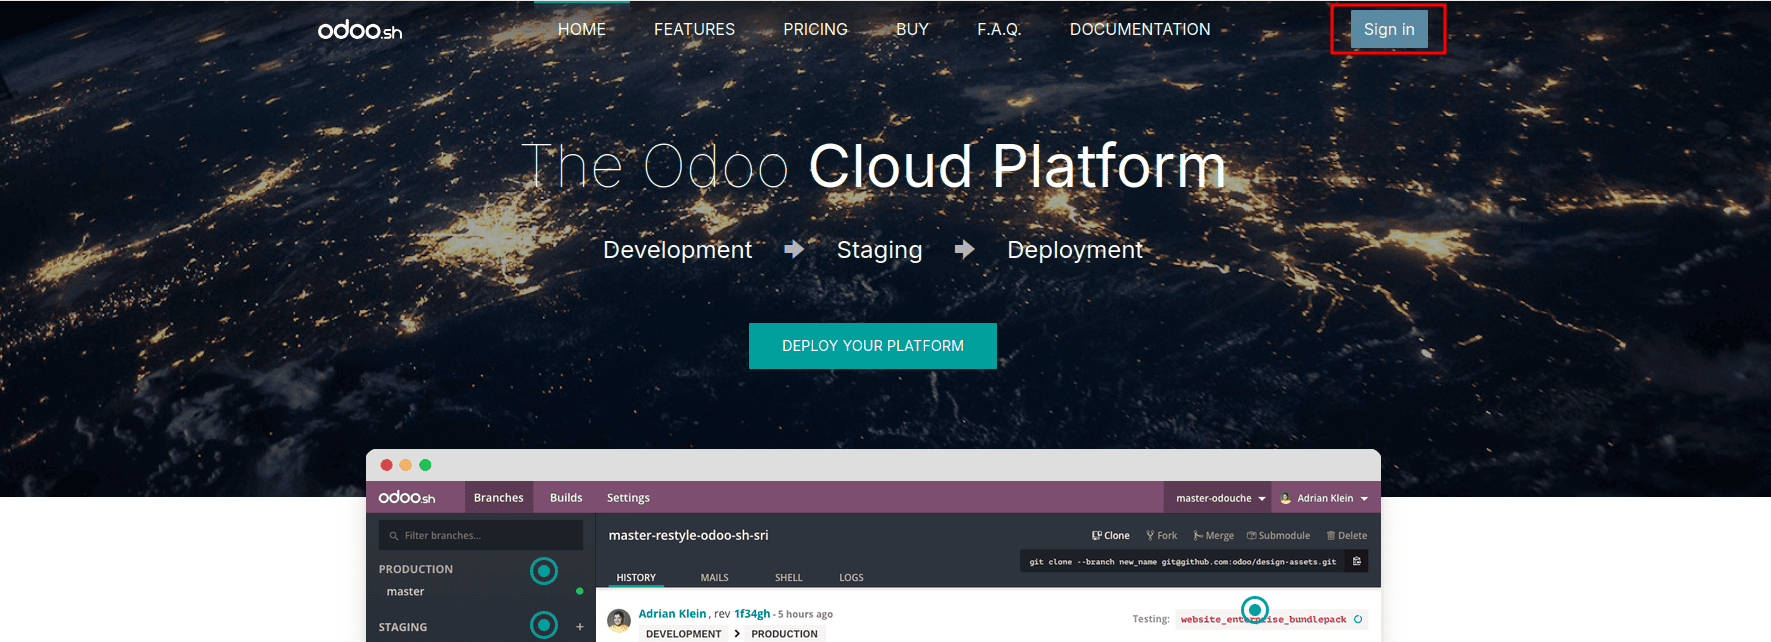Click the spinner icon after website_enterprise_bundlepack
1771x642 pixels.
coord(1358,619)
